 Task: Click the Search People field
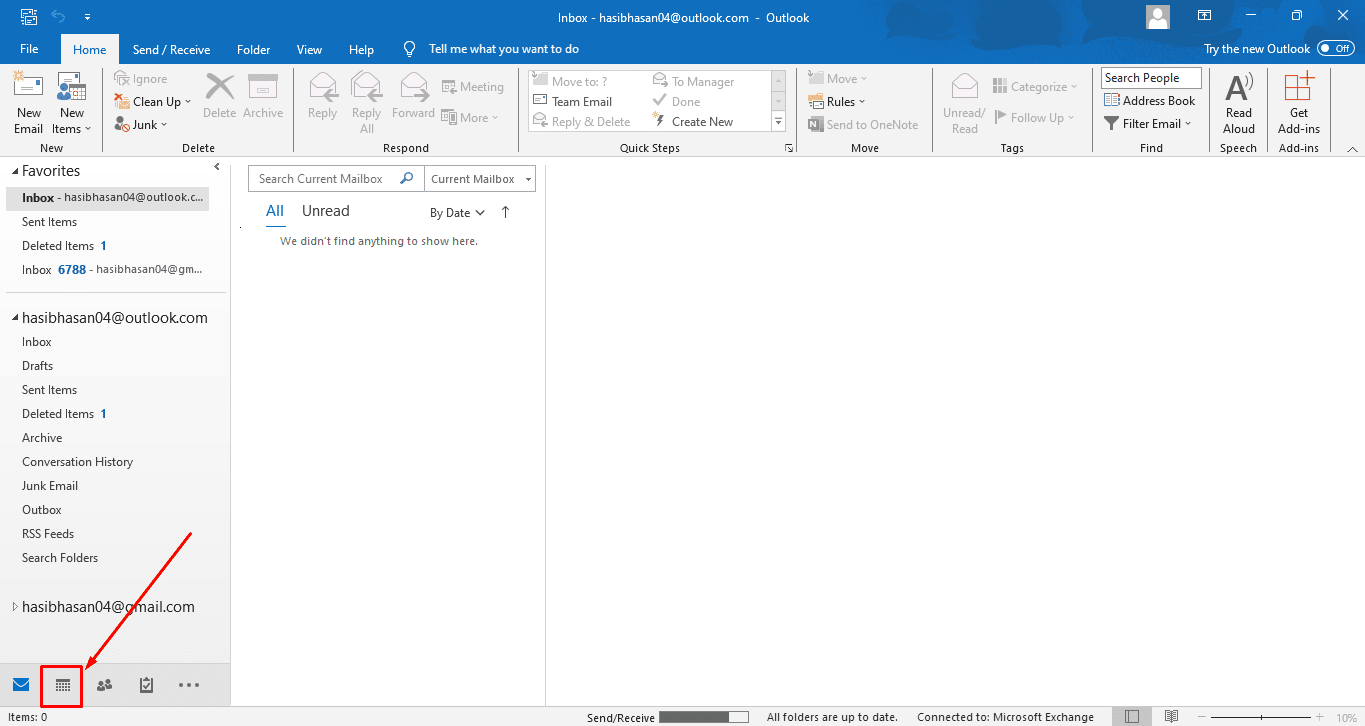click(x=1151, y=78)
